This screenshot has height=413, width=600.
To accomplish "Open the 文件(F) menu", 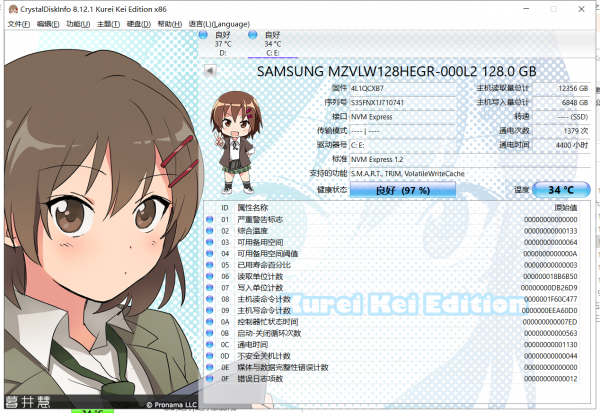I will (x=19, y=24).
